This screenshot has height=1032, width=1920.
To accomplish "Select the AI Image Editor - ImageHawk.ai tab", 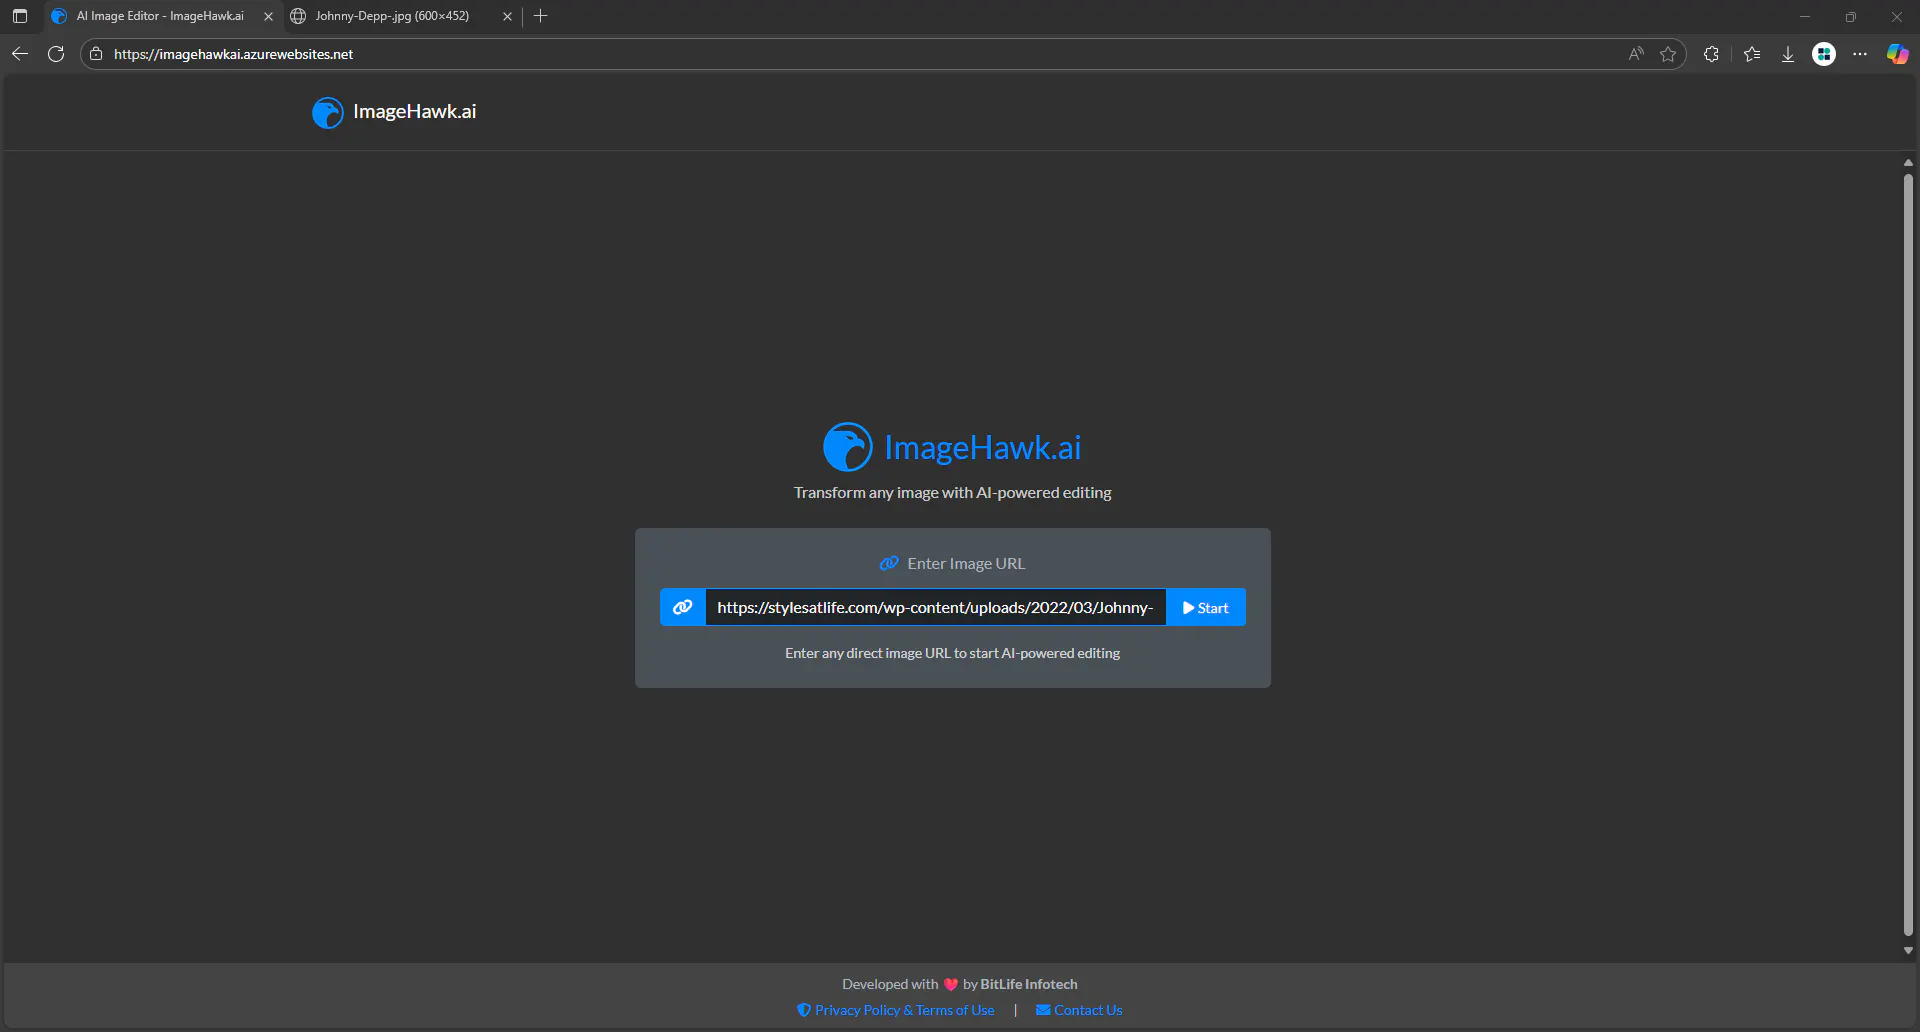I will [160, 16].
